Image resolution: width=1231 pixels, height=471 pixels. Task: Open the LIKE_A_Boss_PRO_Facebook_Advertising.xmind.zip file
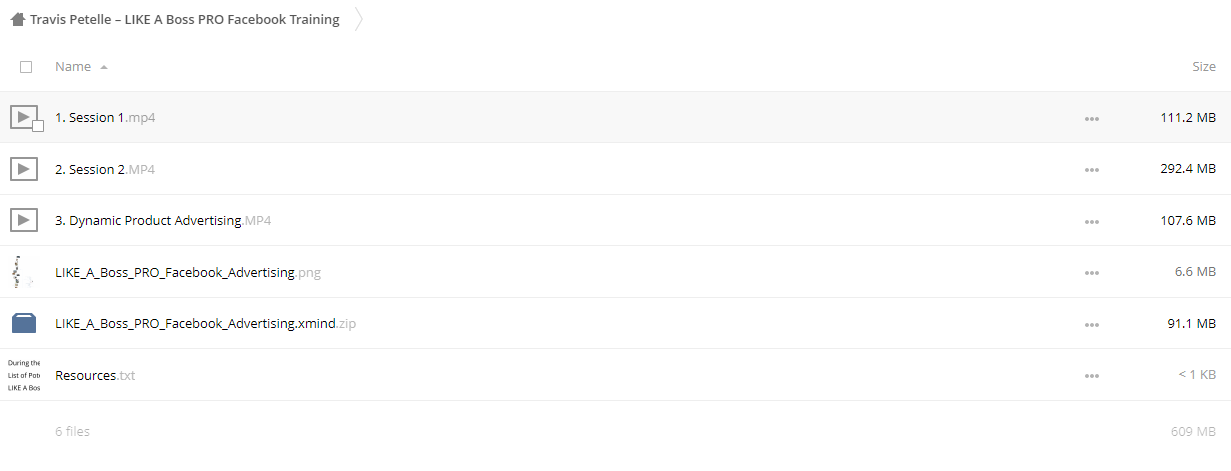pyautogui.click(x=205, y=323)
